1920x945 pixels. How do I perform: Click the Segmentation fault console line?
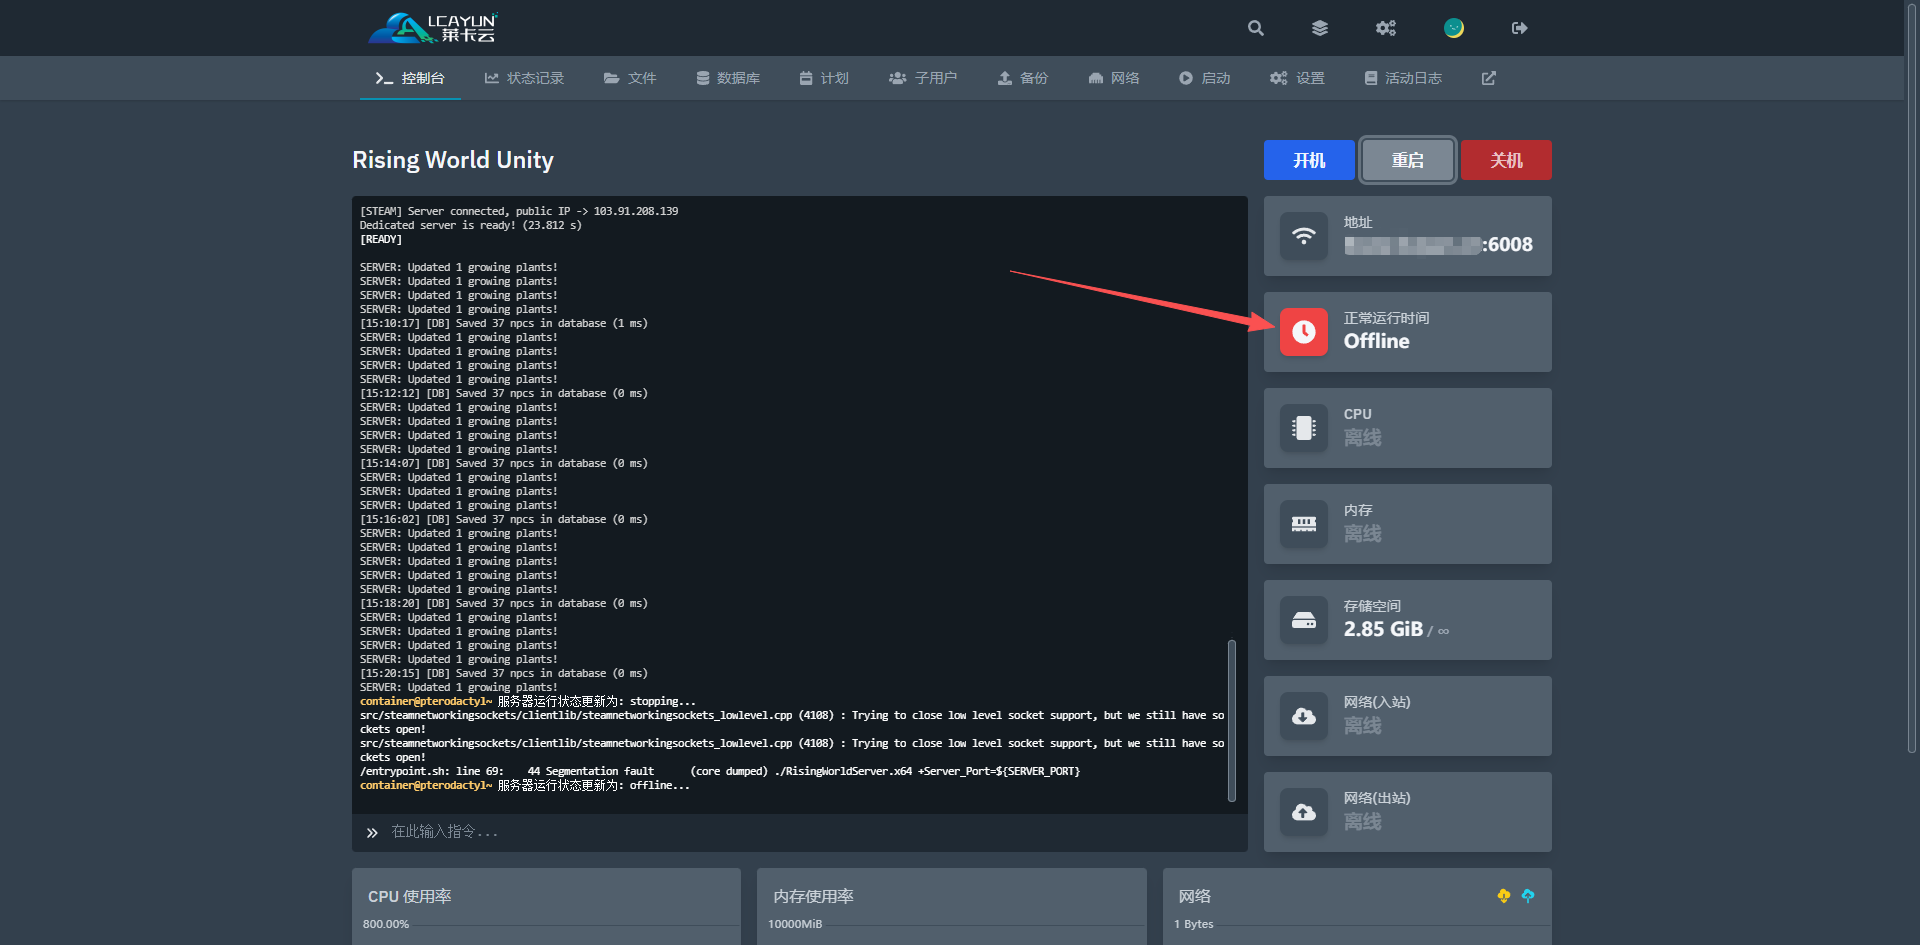(x=720, y=771)
